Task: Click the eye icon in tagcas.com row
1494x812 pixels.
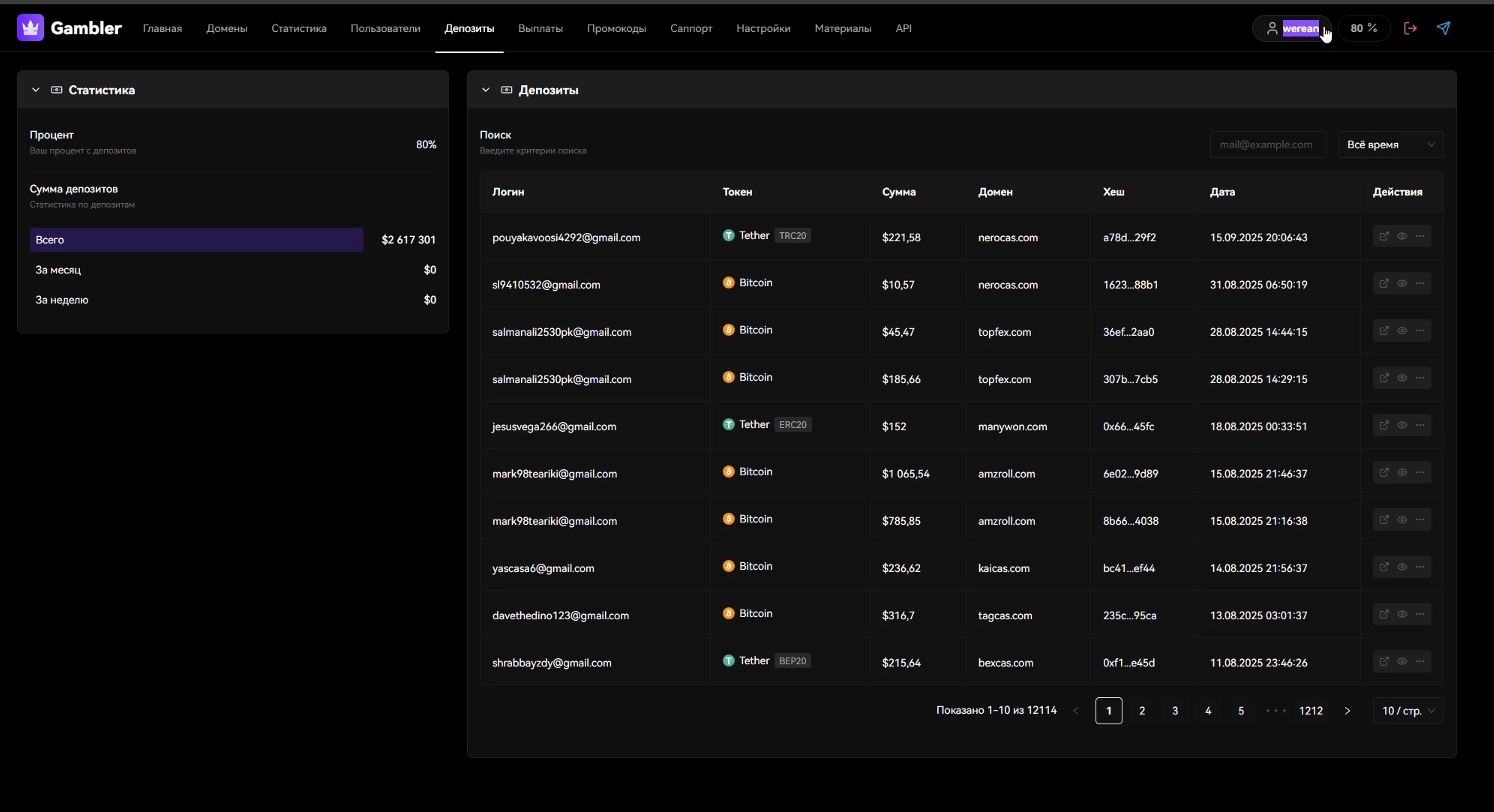Action: 1402,615
